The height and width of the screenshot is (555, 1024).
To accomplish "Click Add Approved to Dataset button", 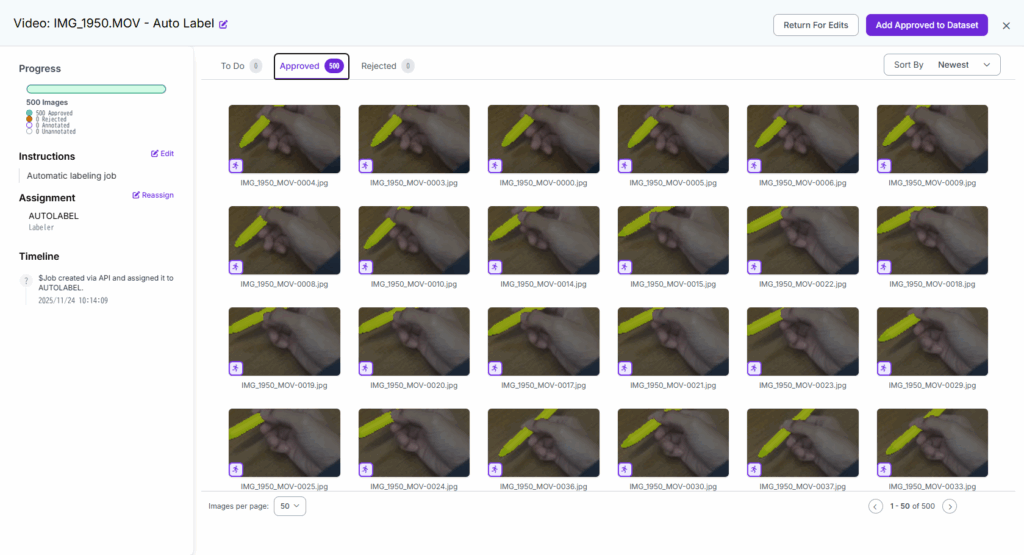I will pos(927,25).
